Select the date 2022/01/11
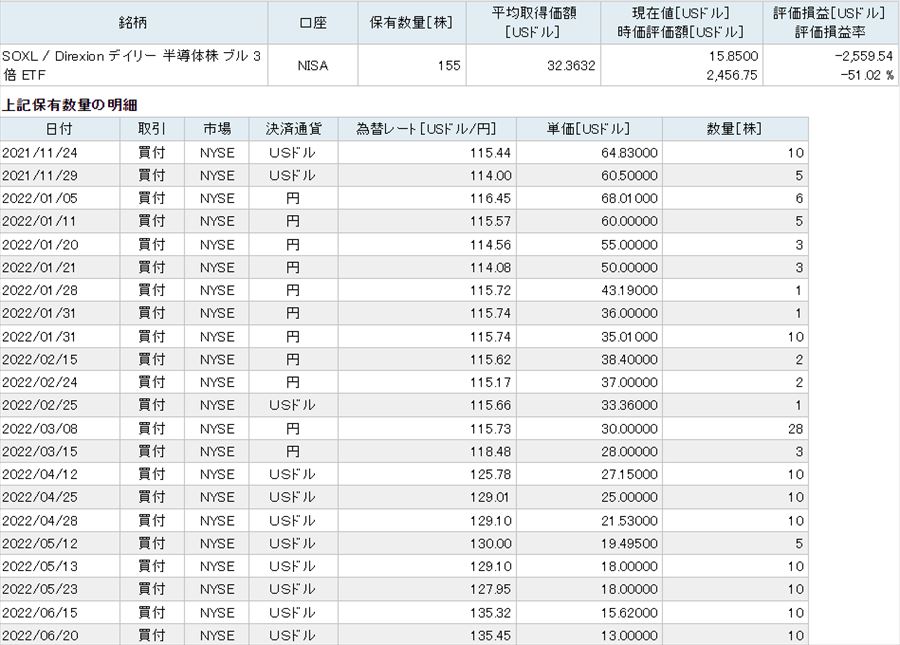900x645 pixels. [40, 222]
